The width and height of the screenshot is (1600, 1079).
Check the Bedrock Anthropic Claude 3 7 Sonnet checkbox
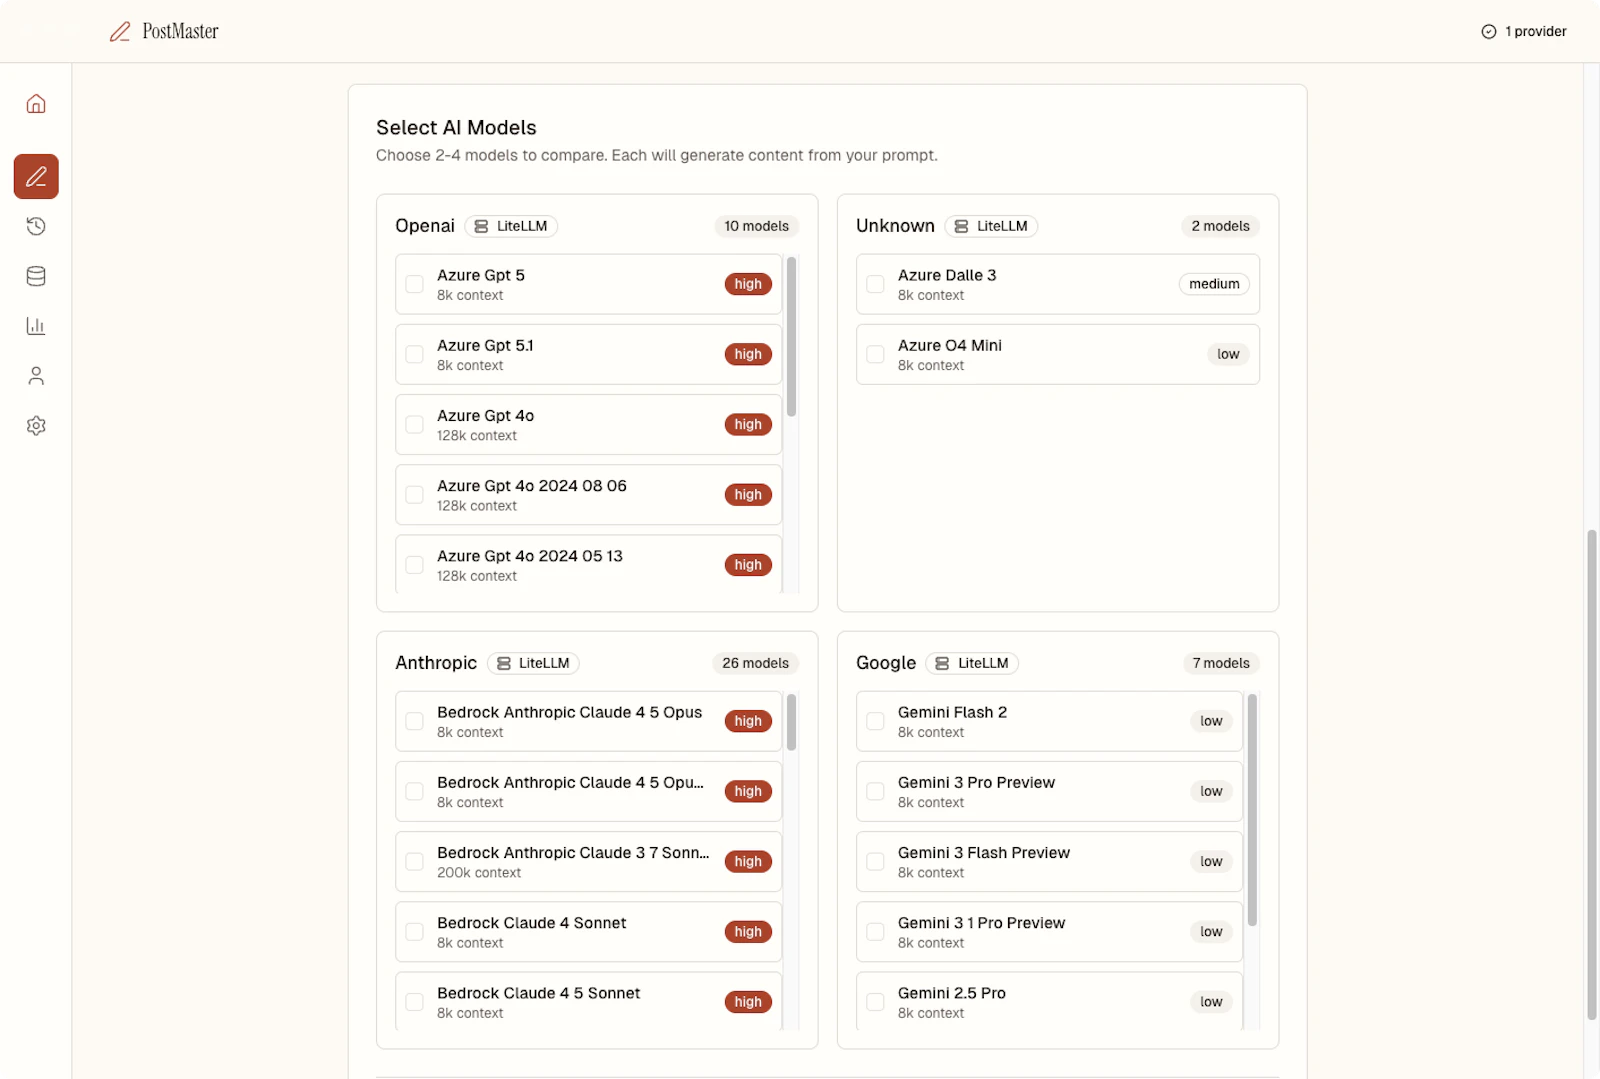pyautogui.click(x=414, y=862)
